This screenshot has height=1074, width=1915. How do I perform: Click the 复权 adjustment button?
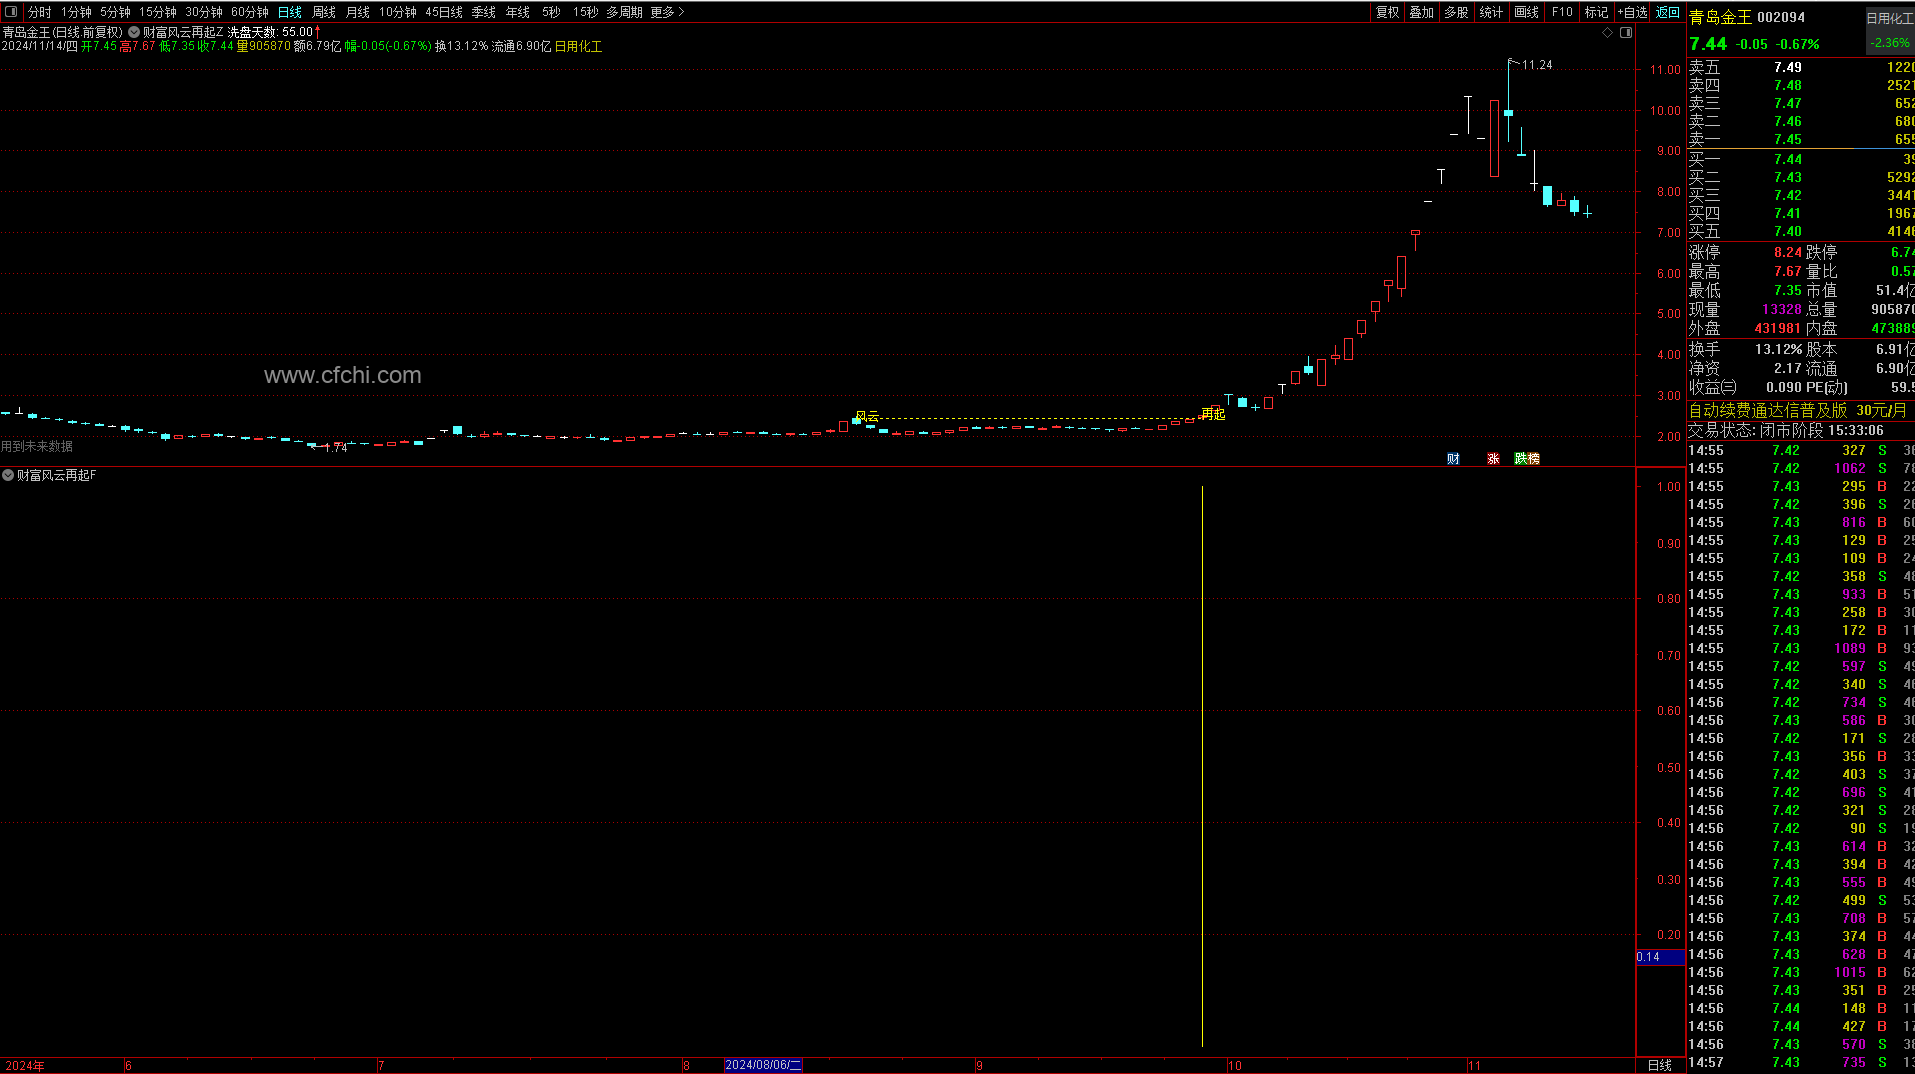(1388, 12)
